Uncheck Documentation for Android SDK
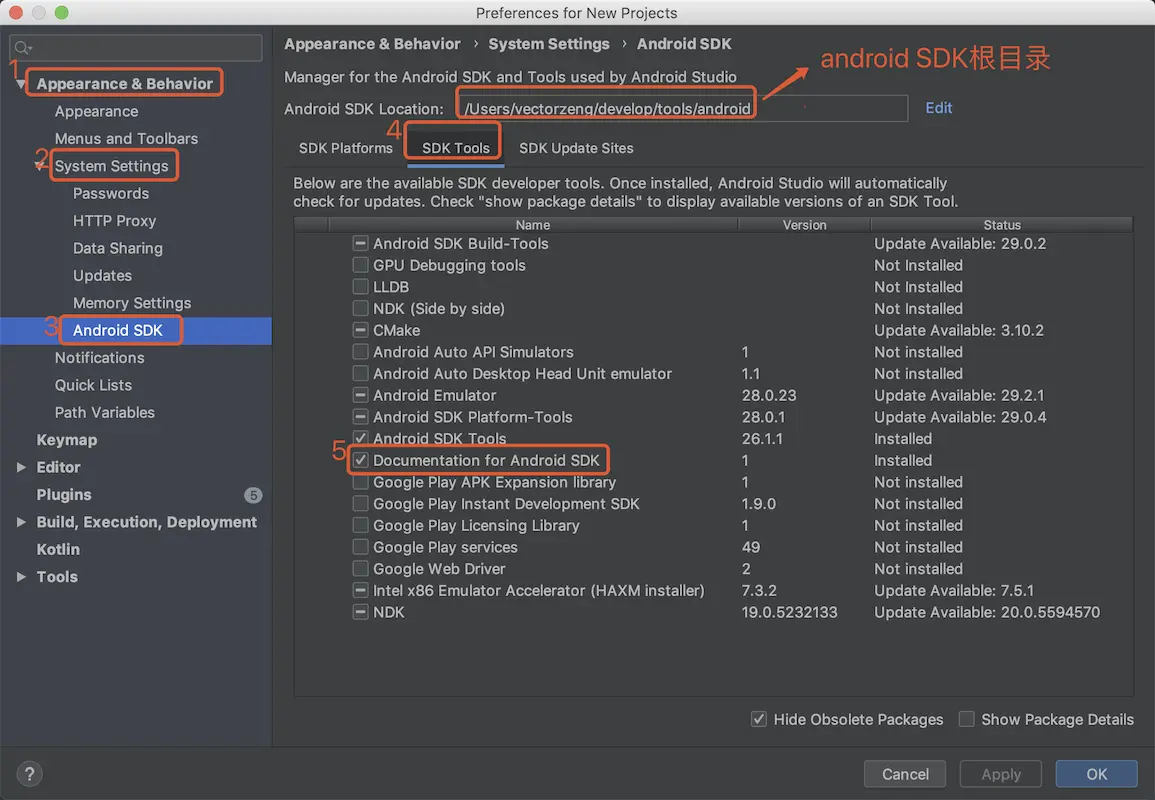The height and width of the screenshot is (800, 1155). (360, 461)
